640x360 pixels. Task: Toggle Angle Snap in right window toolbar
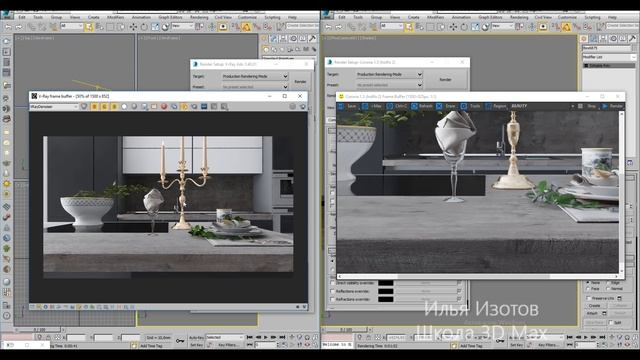pos(566,27)
